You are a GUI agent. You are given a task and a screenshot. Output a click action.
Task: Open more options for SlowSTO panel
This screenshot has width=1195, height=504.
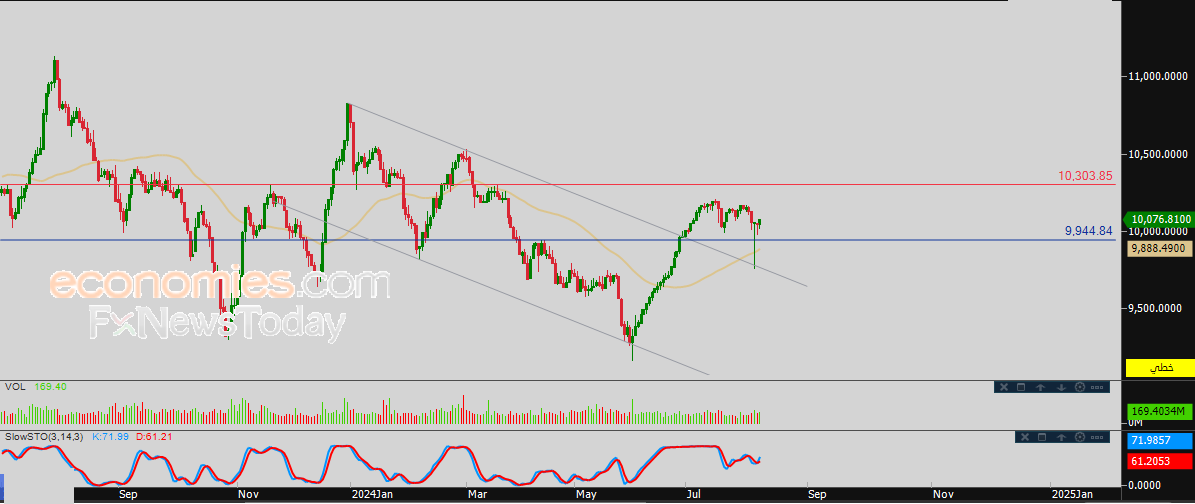click(x=1097, y=437)
